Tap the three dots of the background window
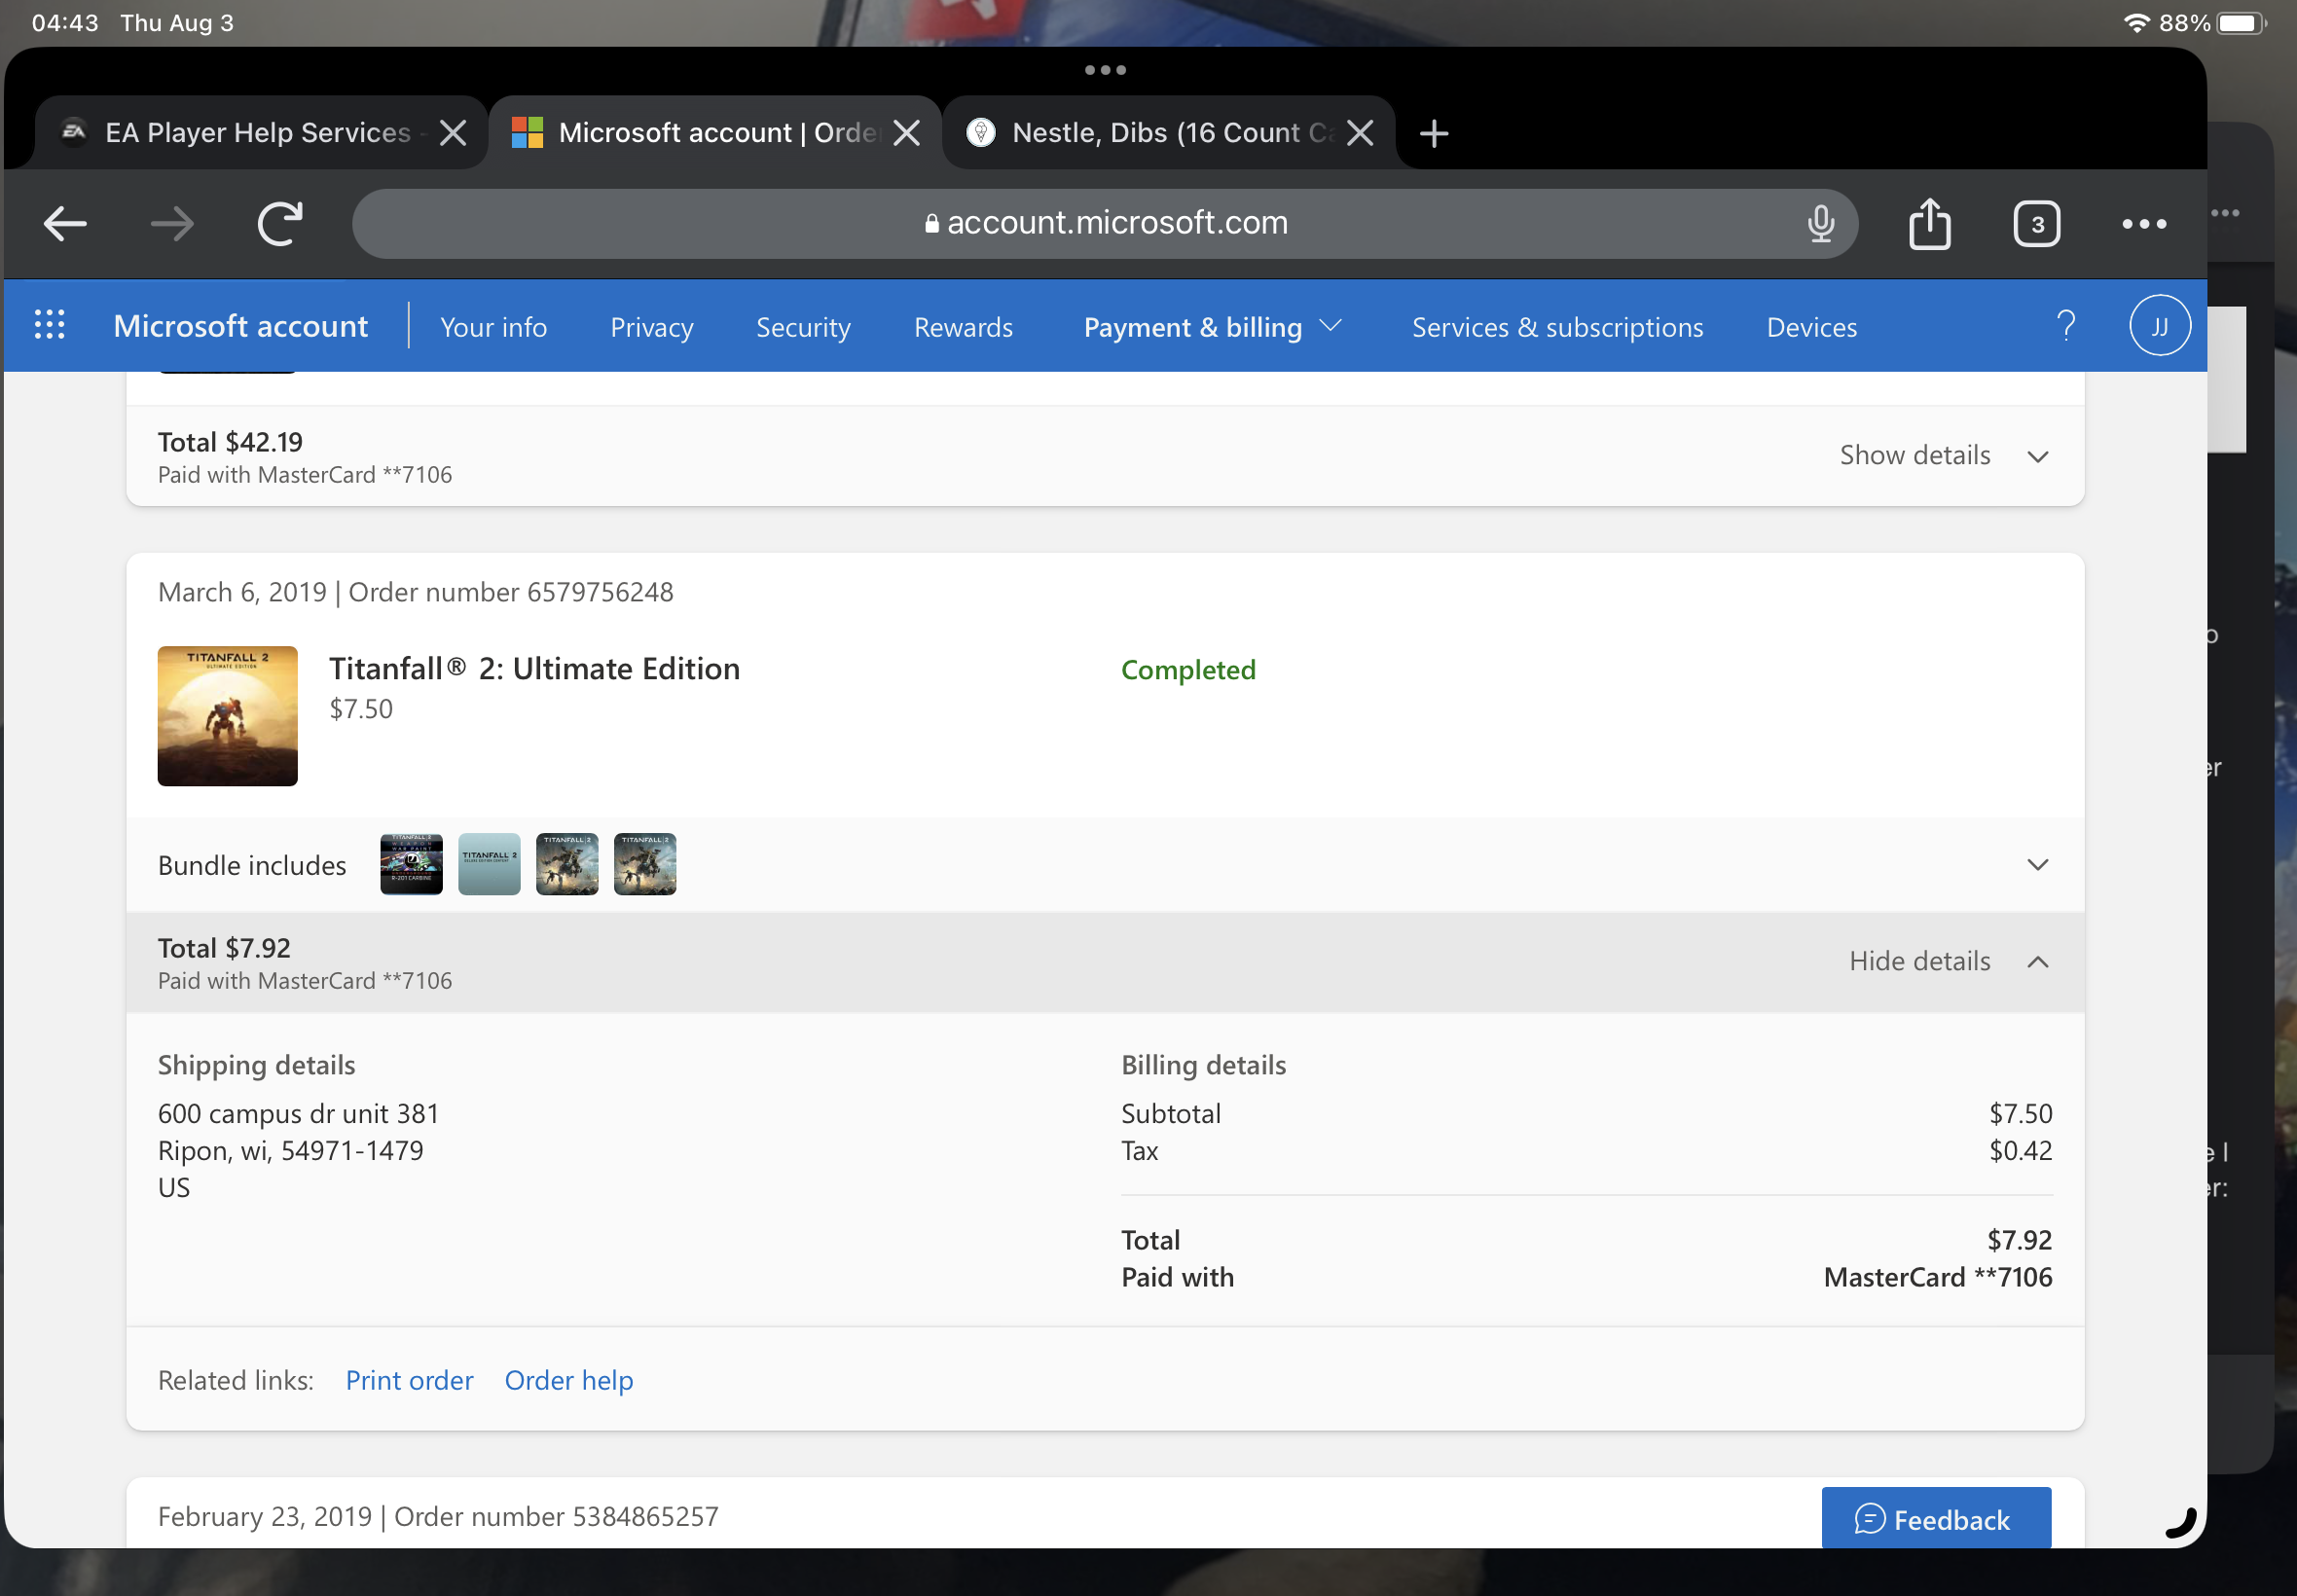Image resolution: width=2297 pixels, height=1596 pixels. [2226, 213]
